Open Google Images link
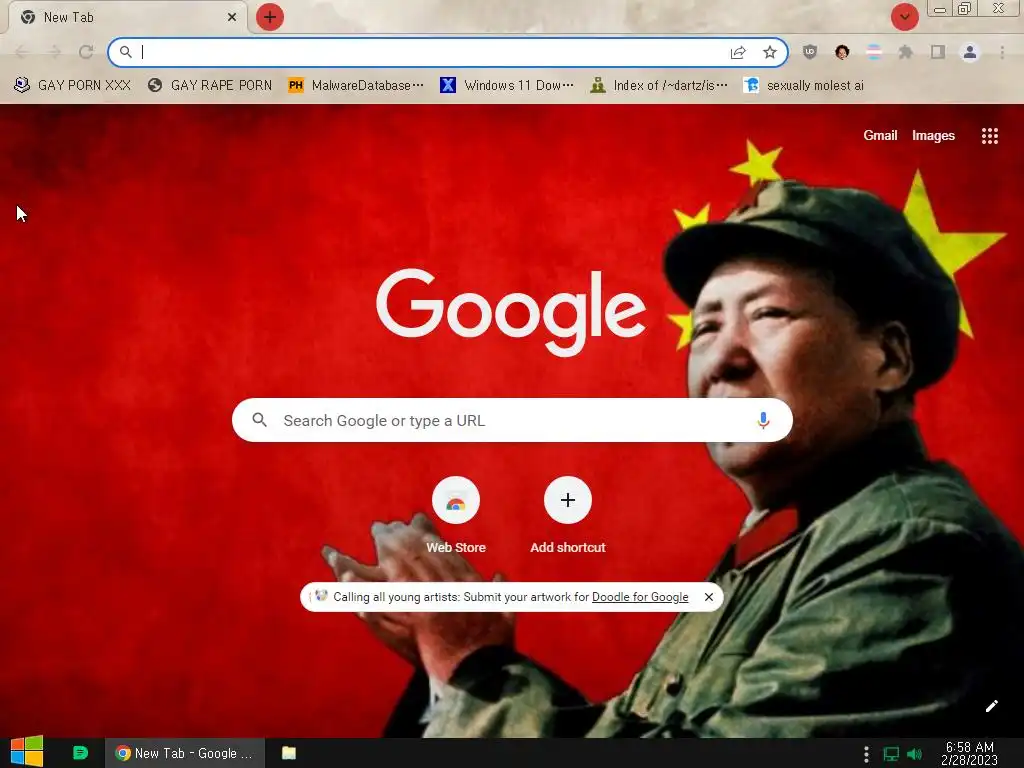This screenshot has width=1024, height=768. pos(933,135)
